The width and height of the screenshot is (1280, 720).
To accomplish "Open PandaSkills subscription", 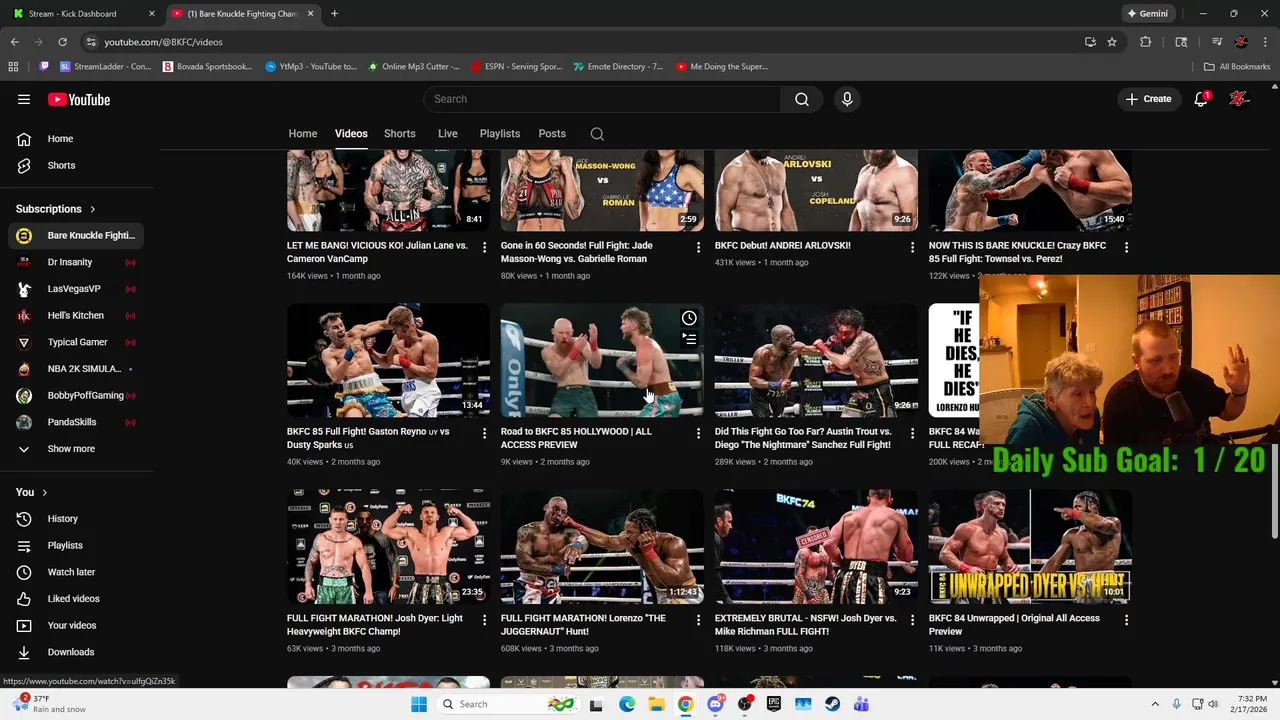I will point(77,422).
